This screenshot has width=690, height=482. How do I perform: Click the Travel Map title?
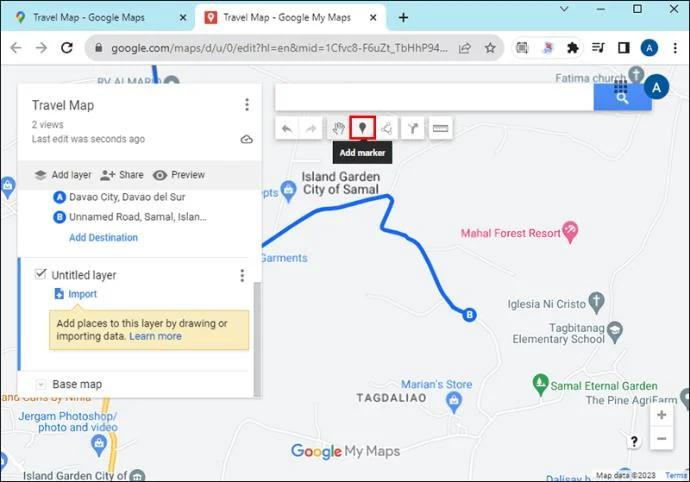click(63, 105)
